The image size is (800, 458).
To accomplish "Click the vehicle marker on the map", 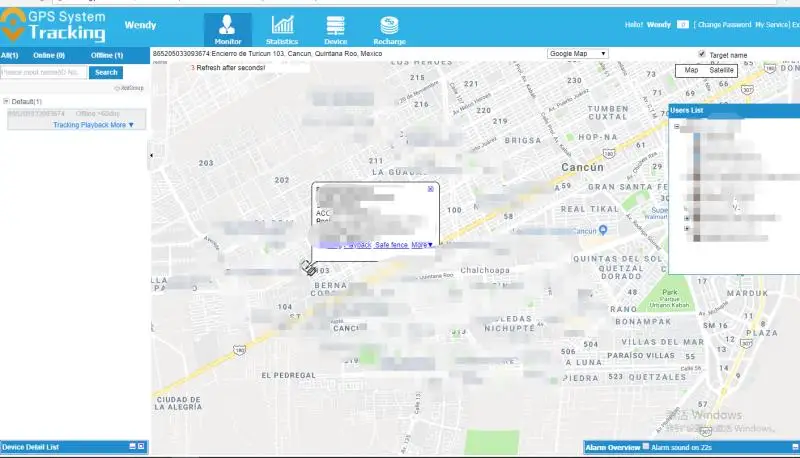I will click(x=308, y=267).
